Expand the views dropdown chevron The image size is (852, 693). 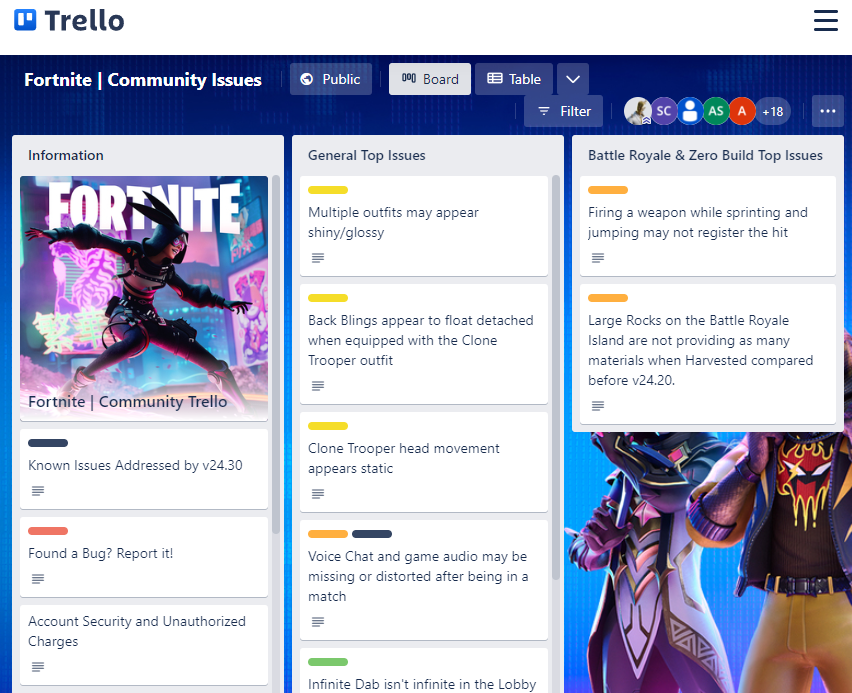click(573, 79)
